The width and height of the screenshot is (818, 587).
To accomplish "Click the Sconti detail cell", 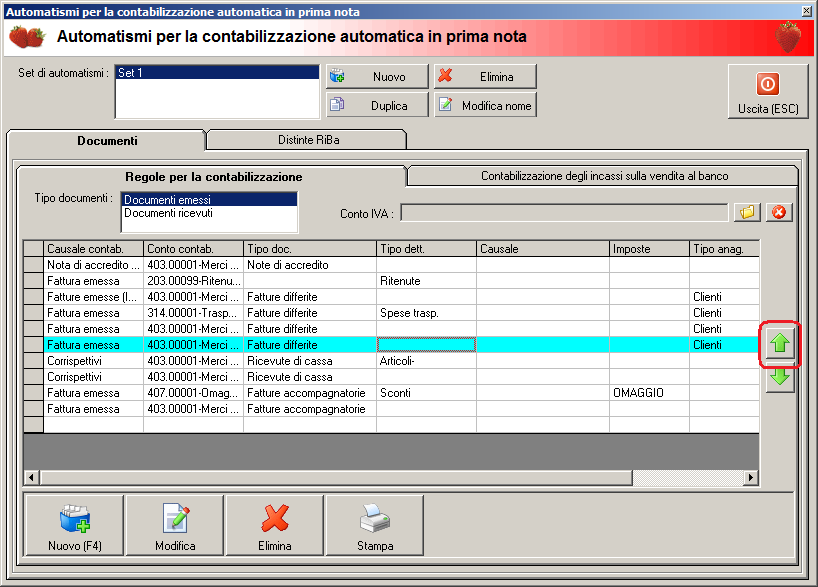I will [x=426, y=393].
